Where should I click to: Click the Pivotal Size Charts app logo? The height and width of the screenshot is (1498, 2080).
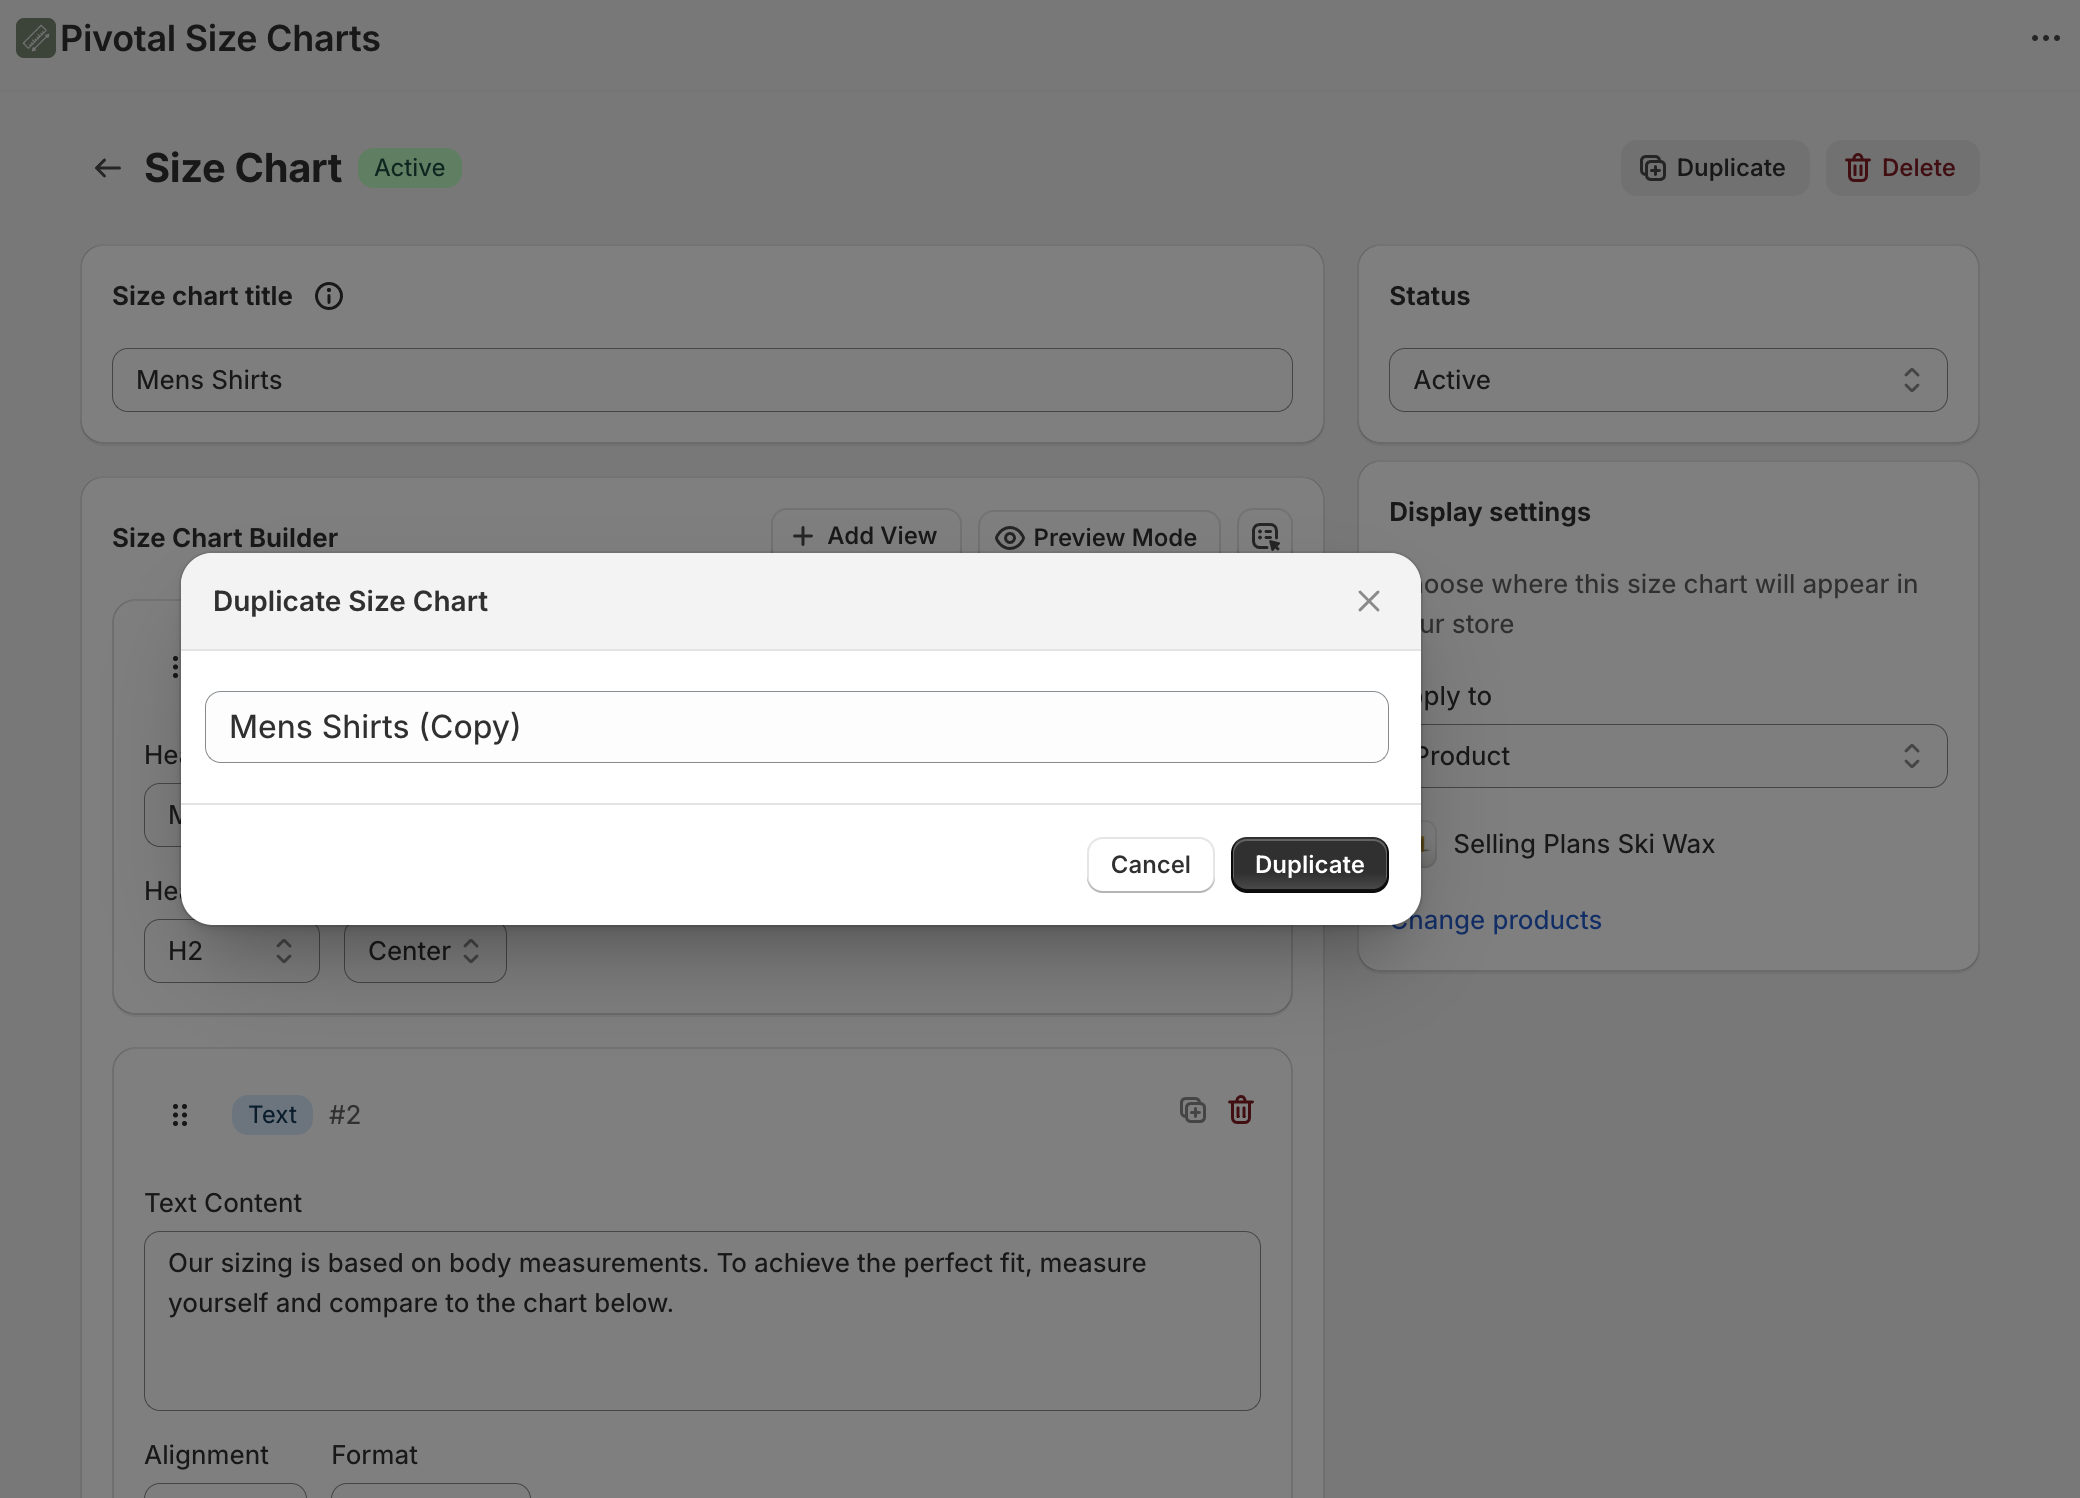[x=35, y=38]
